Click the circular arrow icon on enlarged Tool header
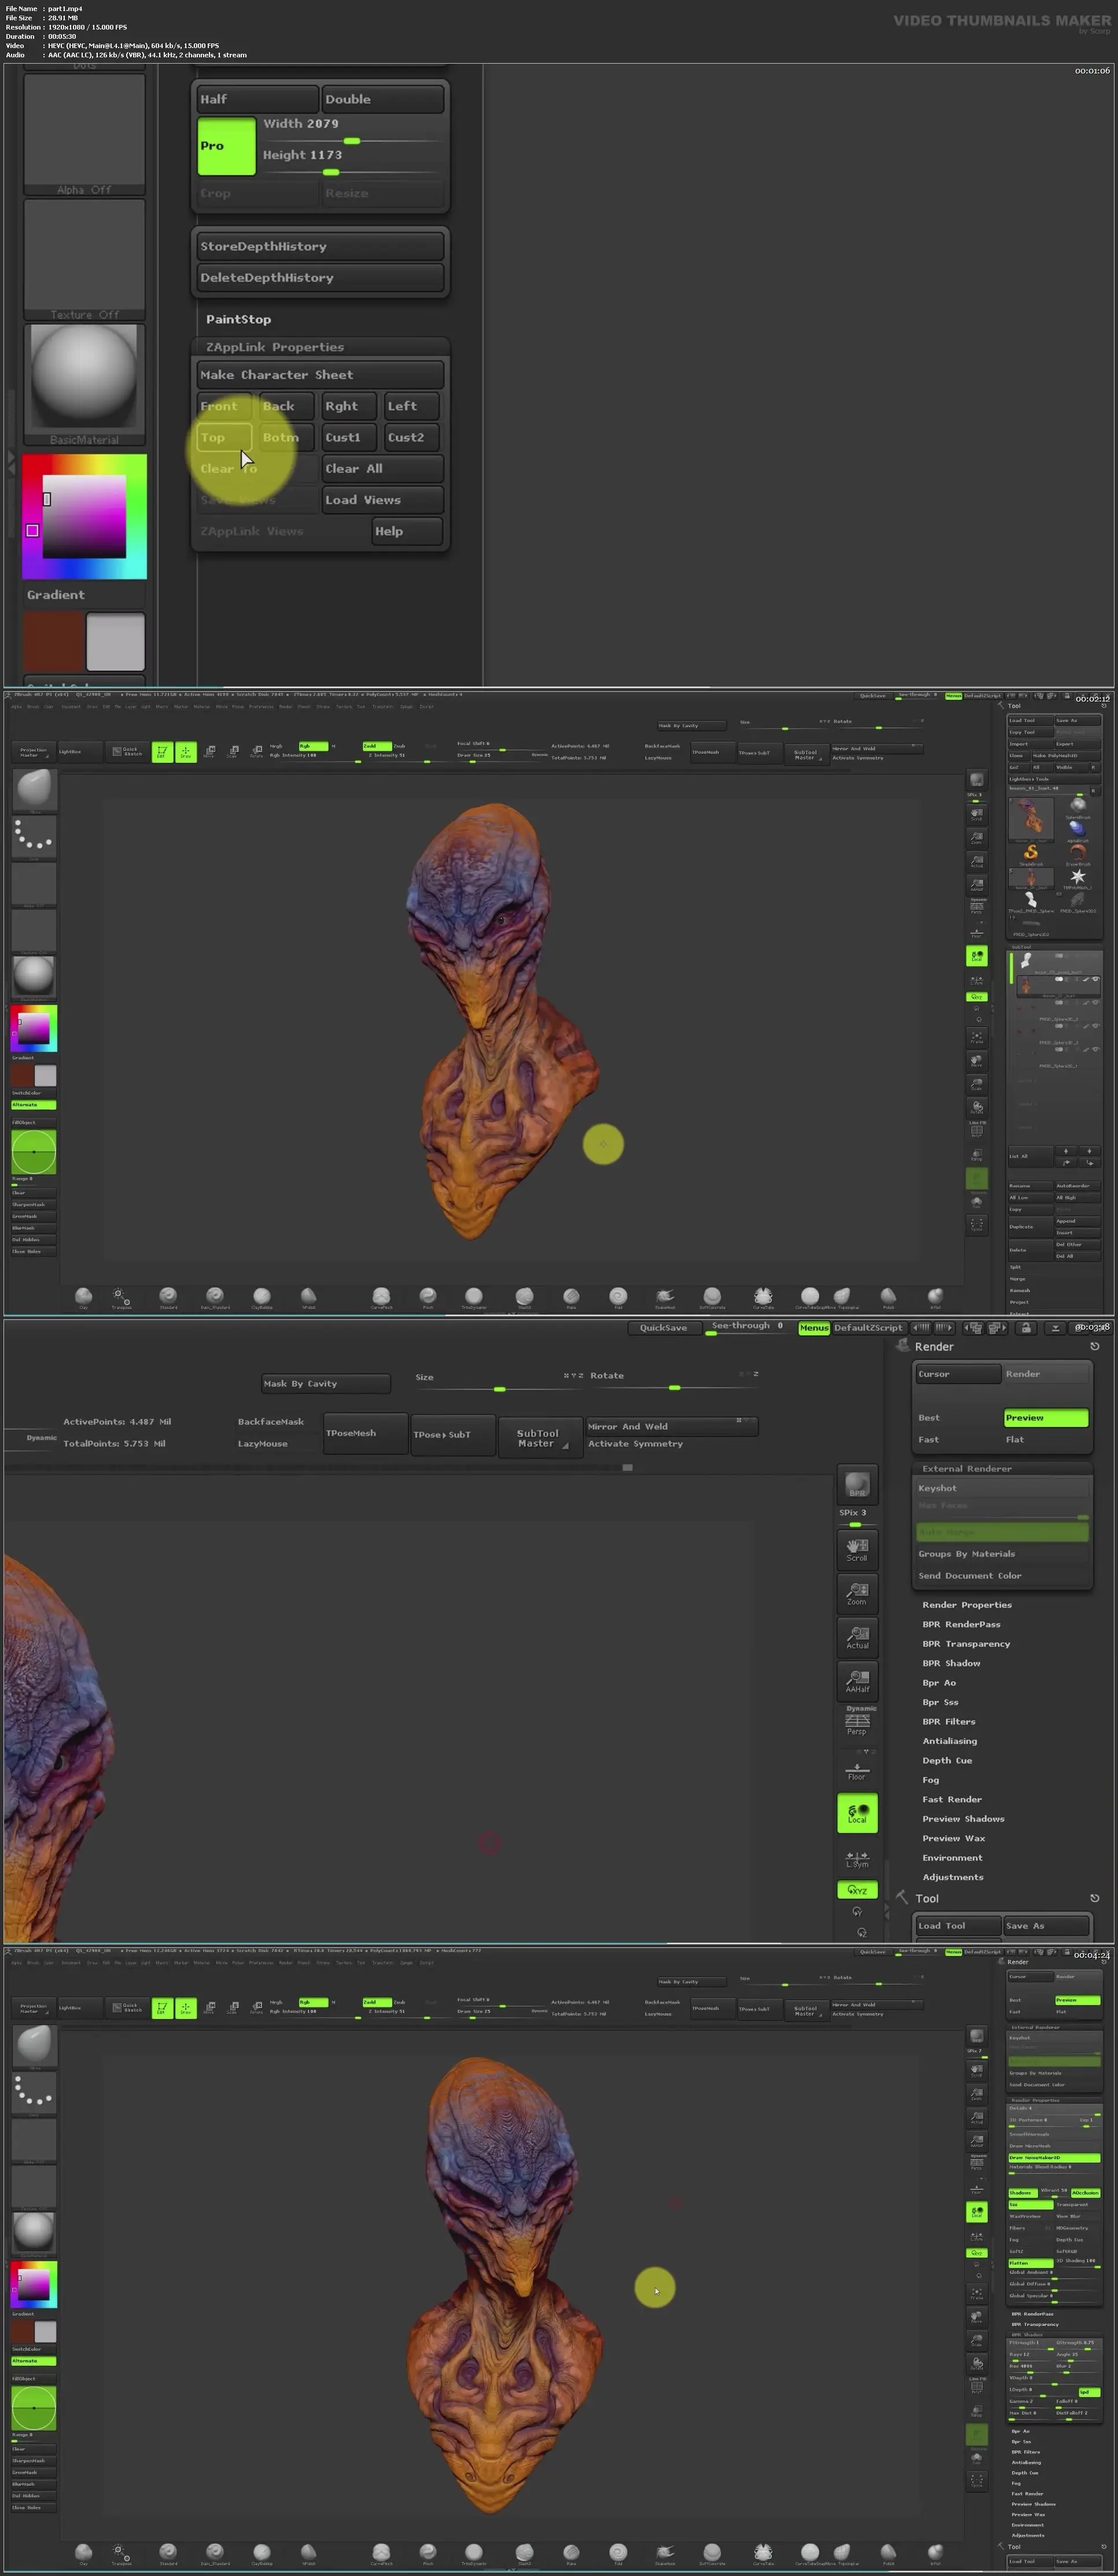This screenshot has height=2576, width=1118. (1094, 1898)
